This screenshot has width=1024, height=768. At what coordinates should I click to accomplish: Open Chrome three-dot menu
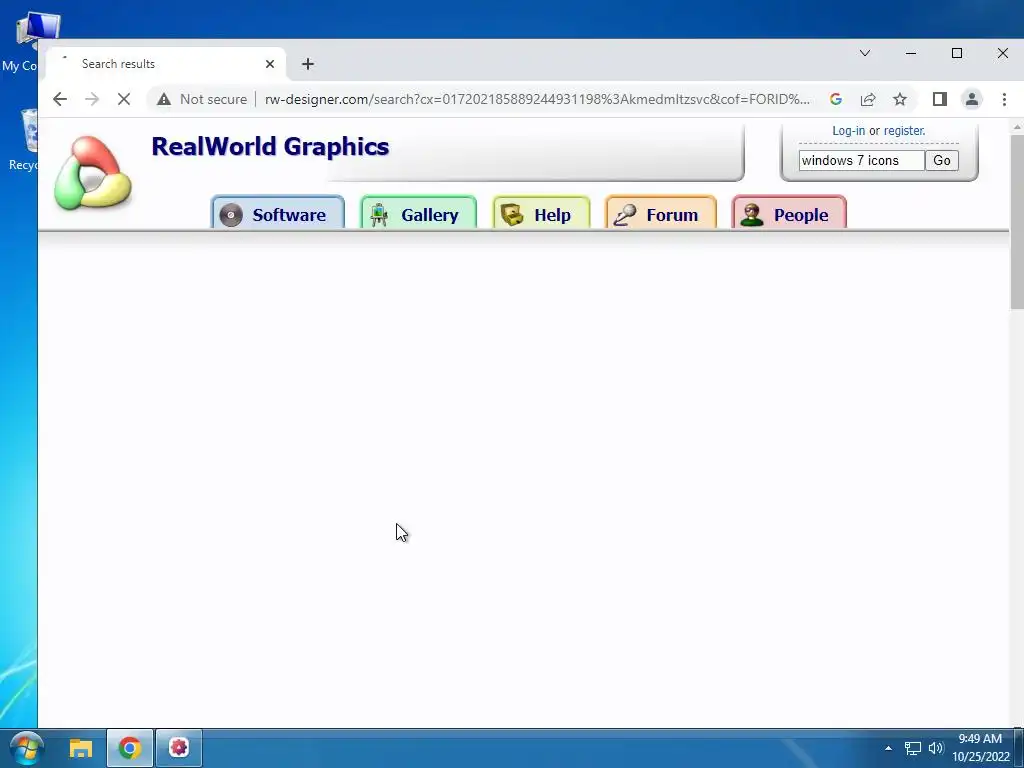pyautogui.click(x=1004, y=99)
